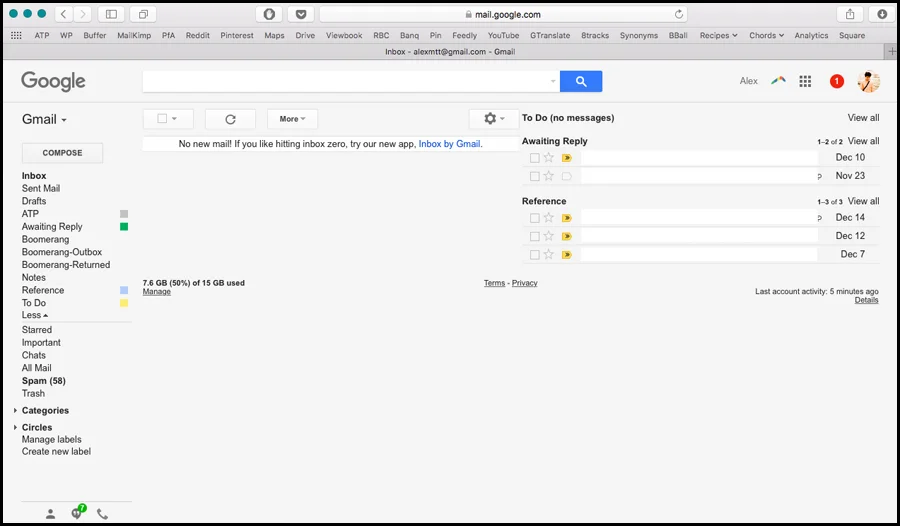900x526 pixels.
Task: Toggle importance marker on Nov 23 message
Action: [567, 176]
